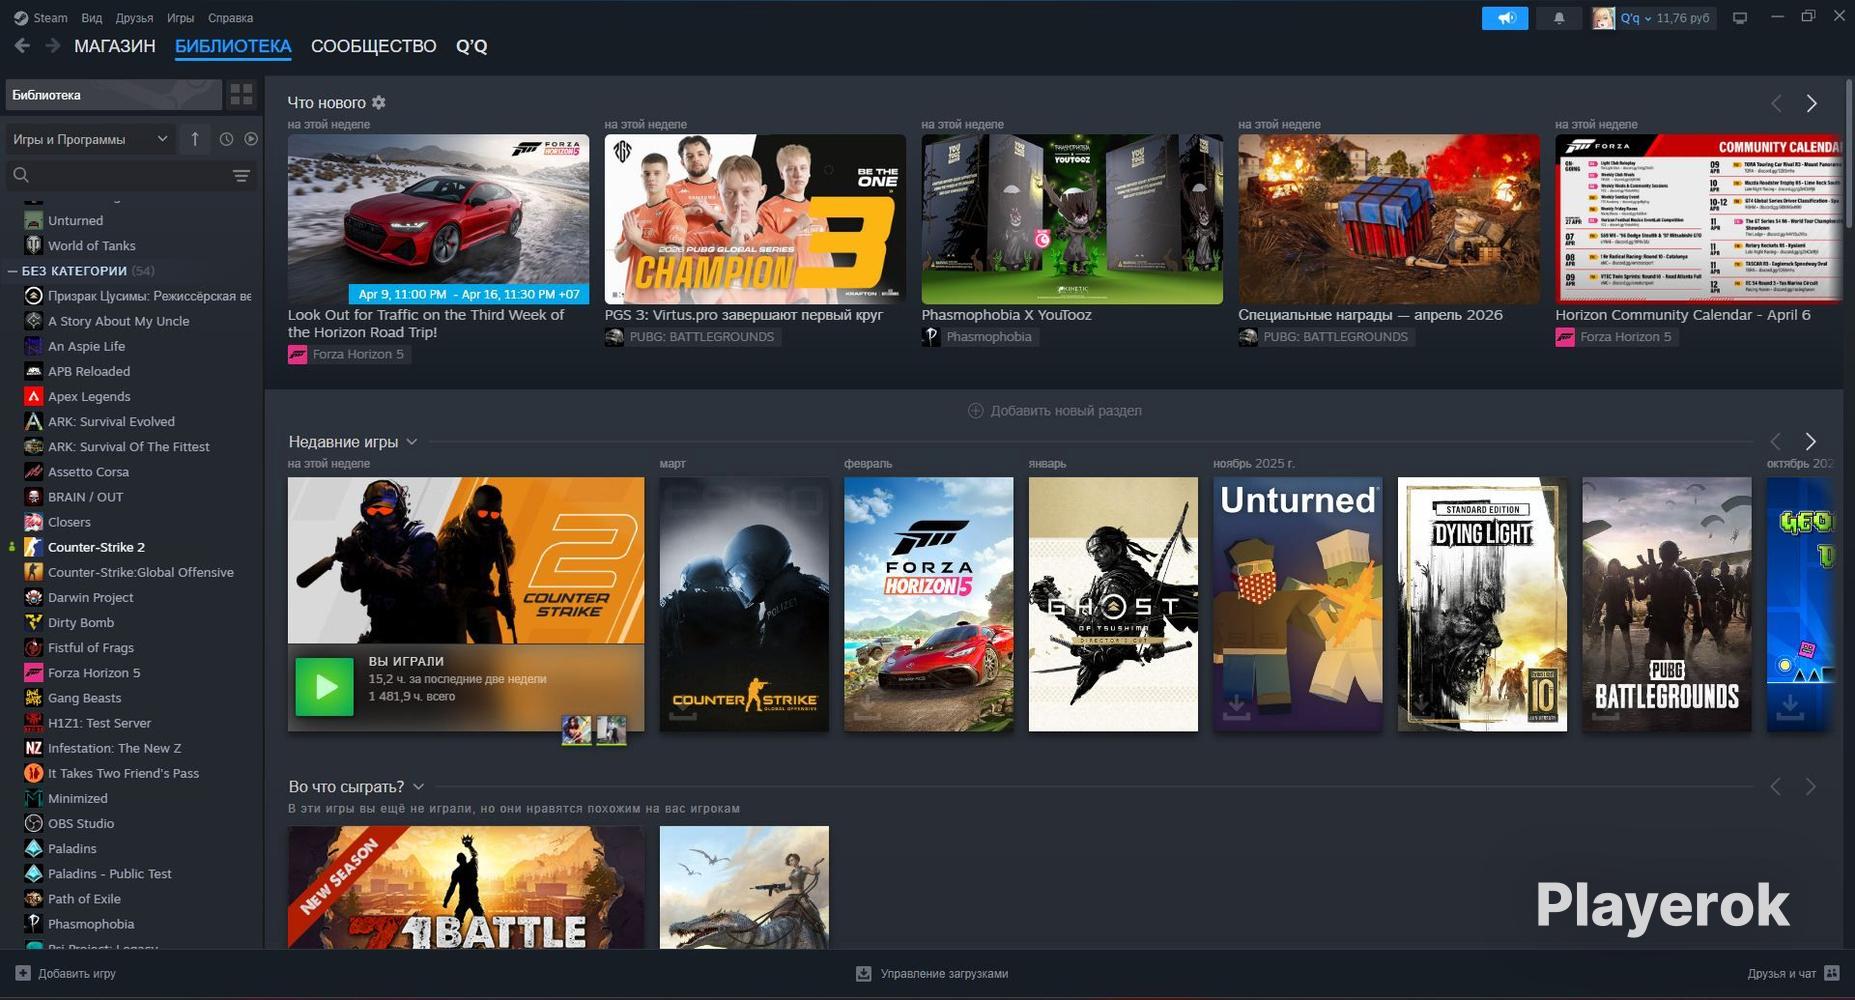The image size is (1855, 1000).
Task: Toggle the ready-to-play filter icon
Action: click(x=251, y=139)
